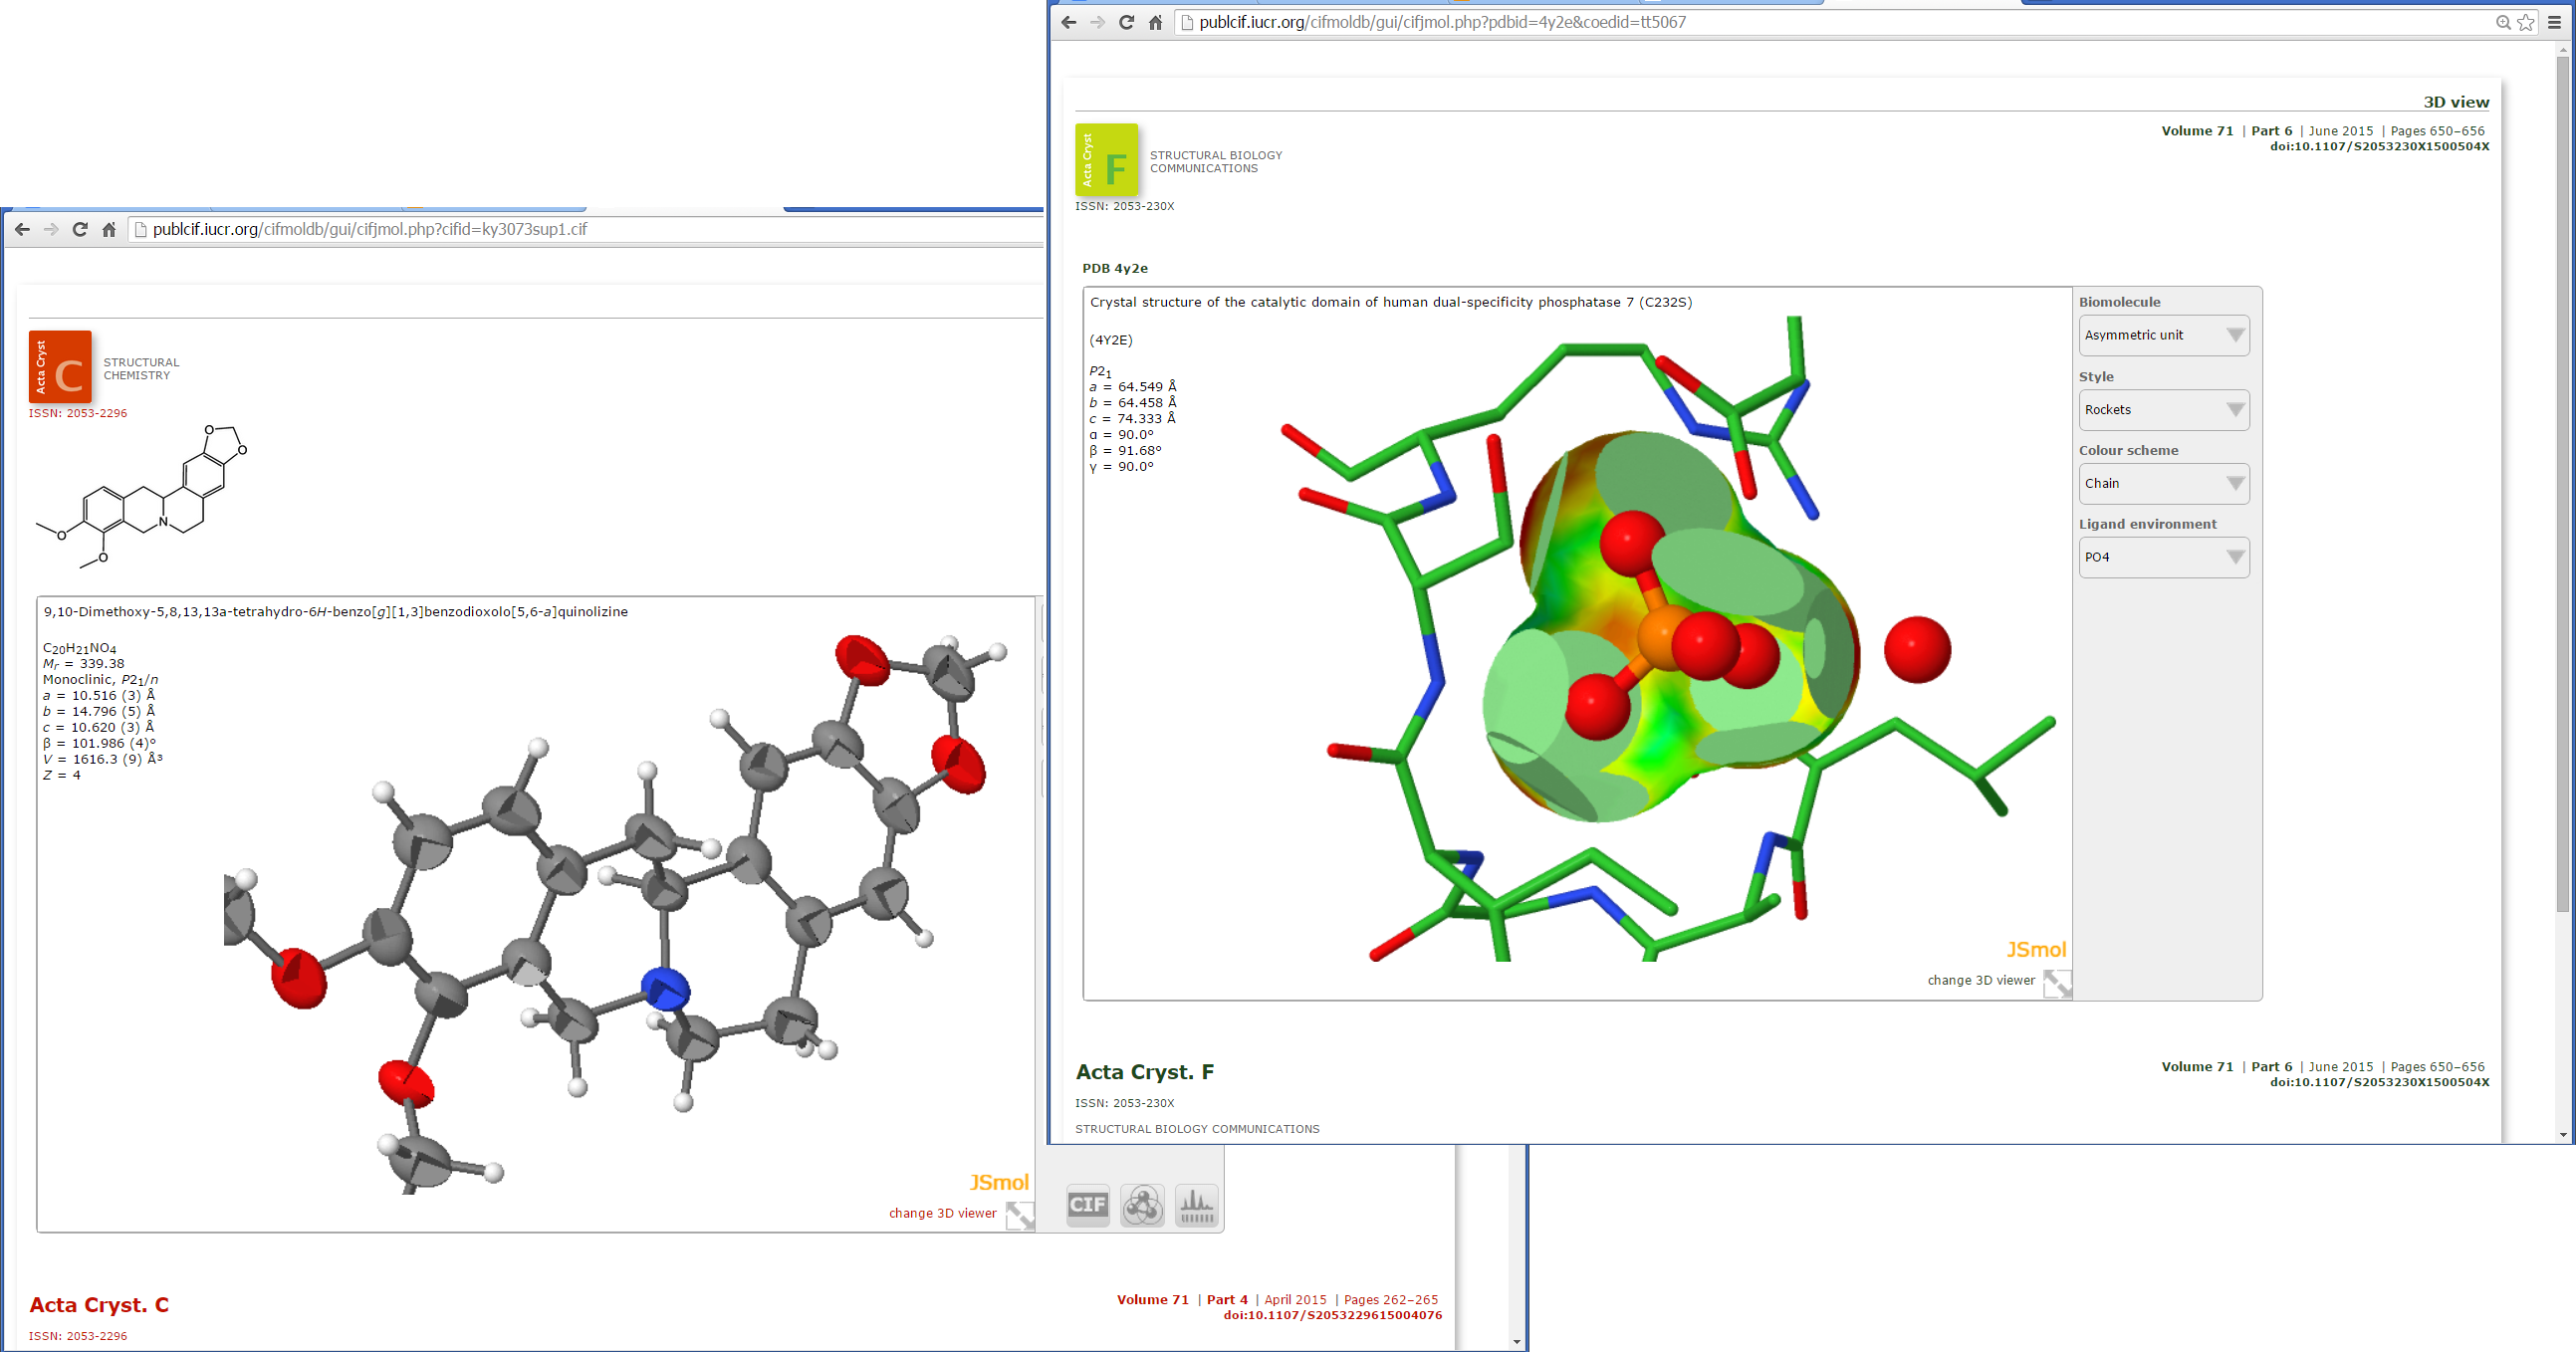Click Home icon in the Acta Cryst. C browser window
This screenshot has height=1352, width=2576.
pos(109,229)
